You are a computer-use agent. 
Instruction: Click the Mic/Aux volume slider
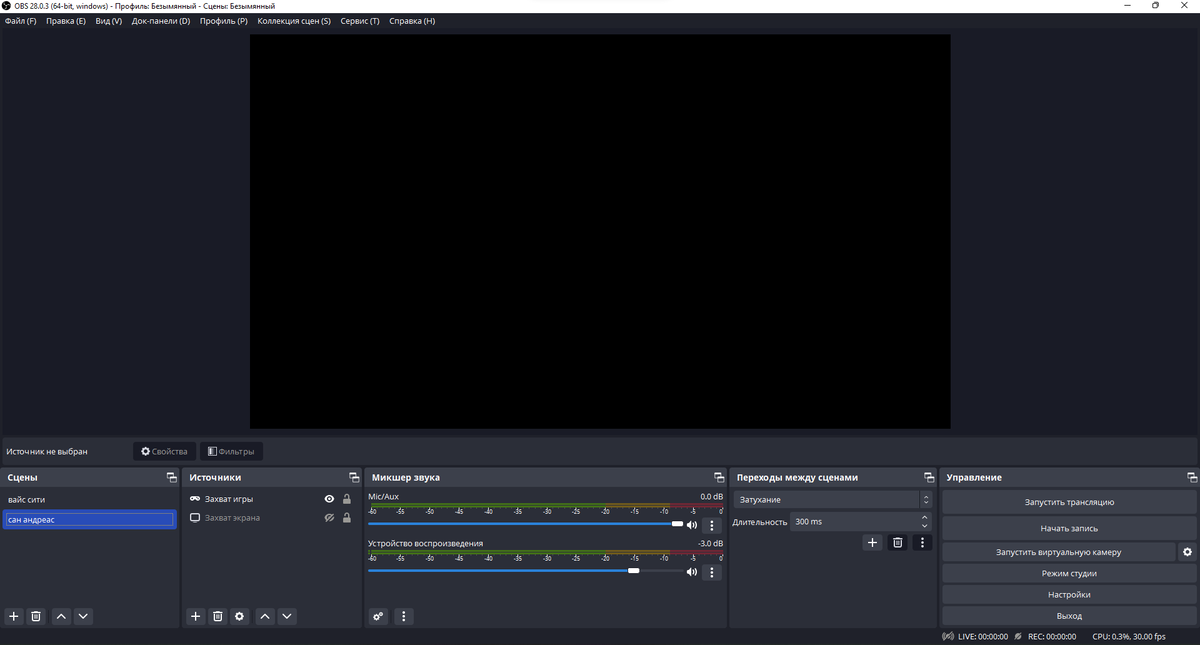[525, 524]
